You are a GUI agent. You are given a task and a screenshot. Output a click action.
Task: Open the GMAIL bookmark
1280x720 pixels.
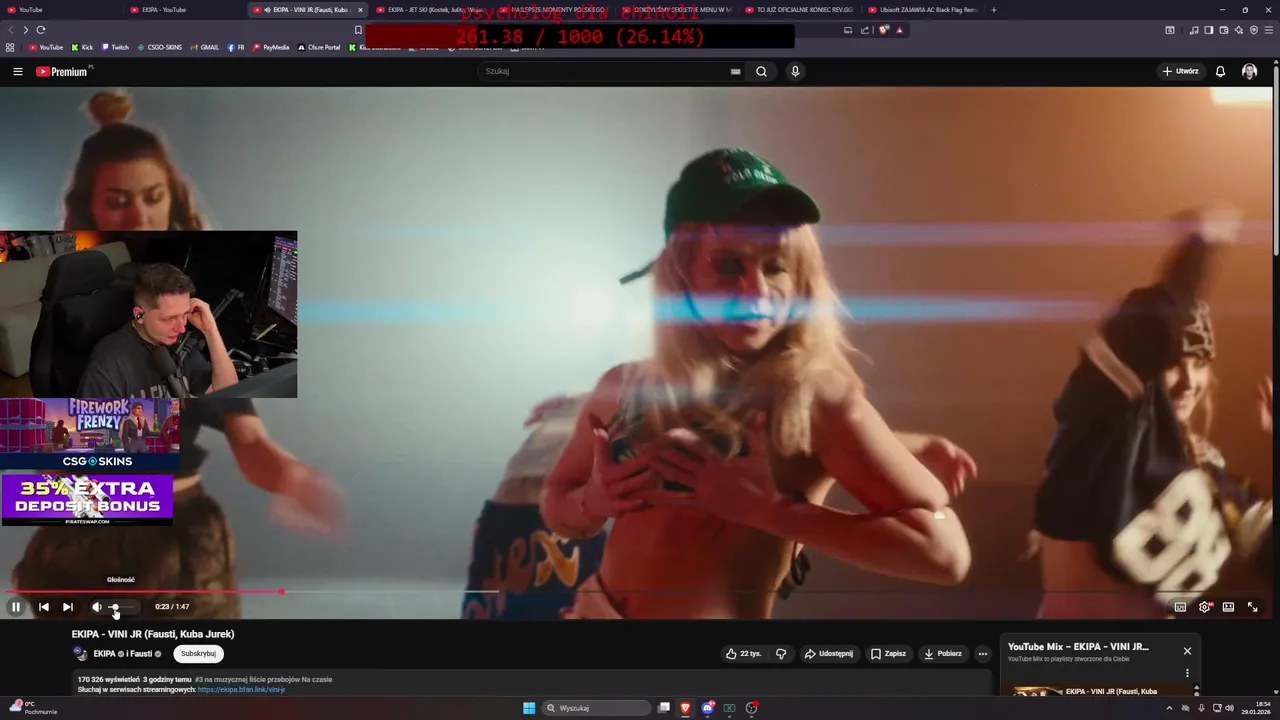point(205,47)
